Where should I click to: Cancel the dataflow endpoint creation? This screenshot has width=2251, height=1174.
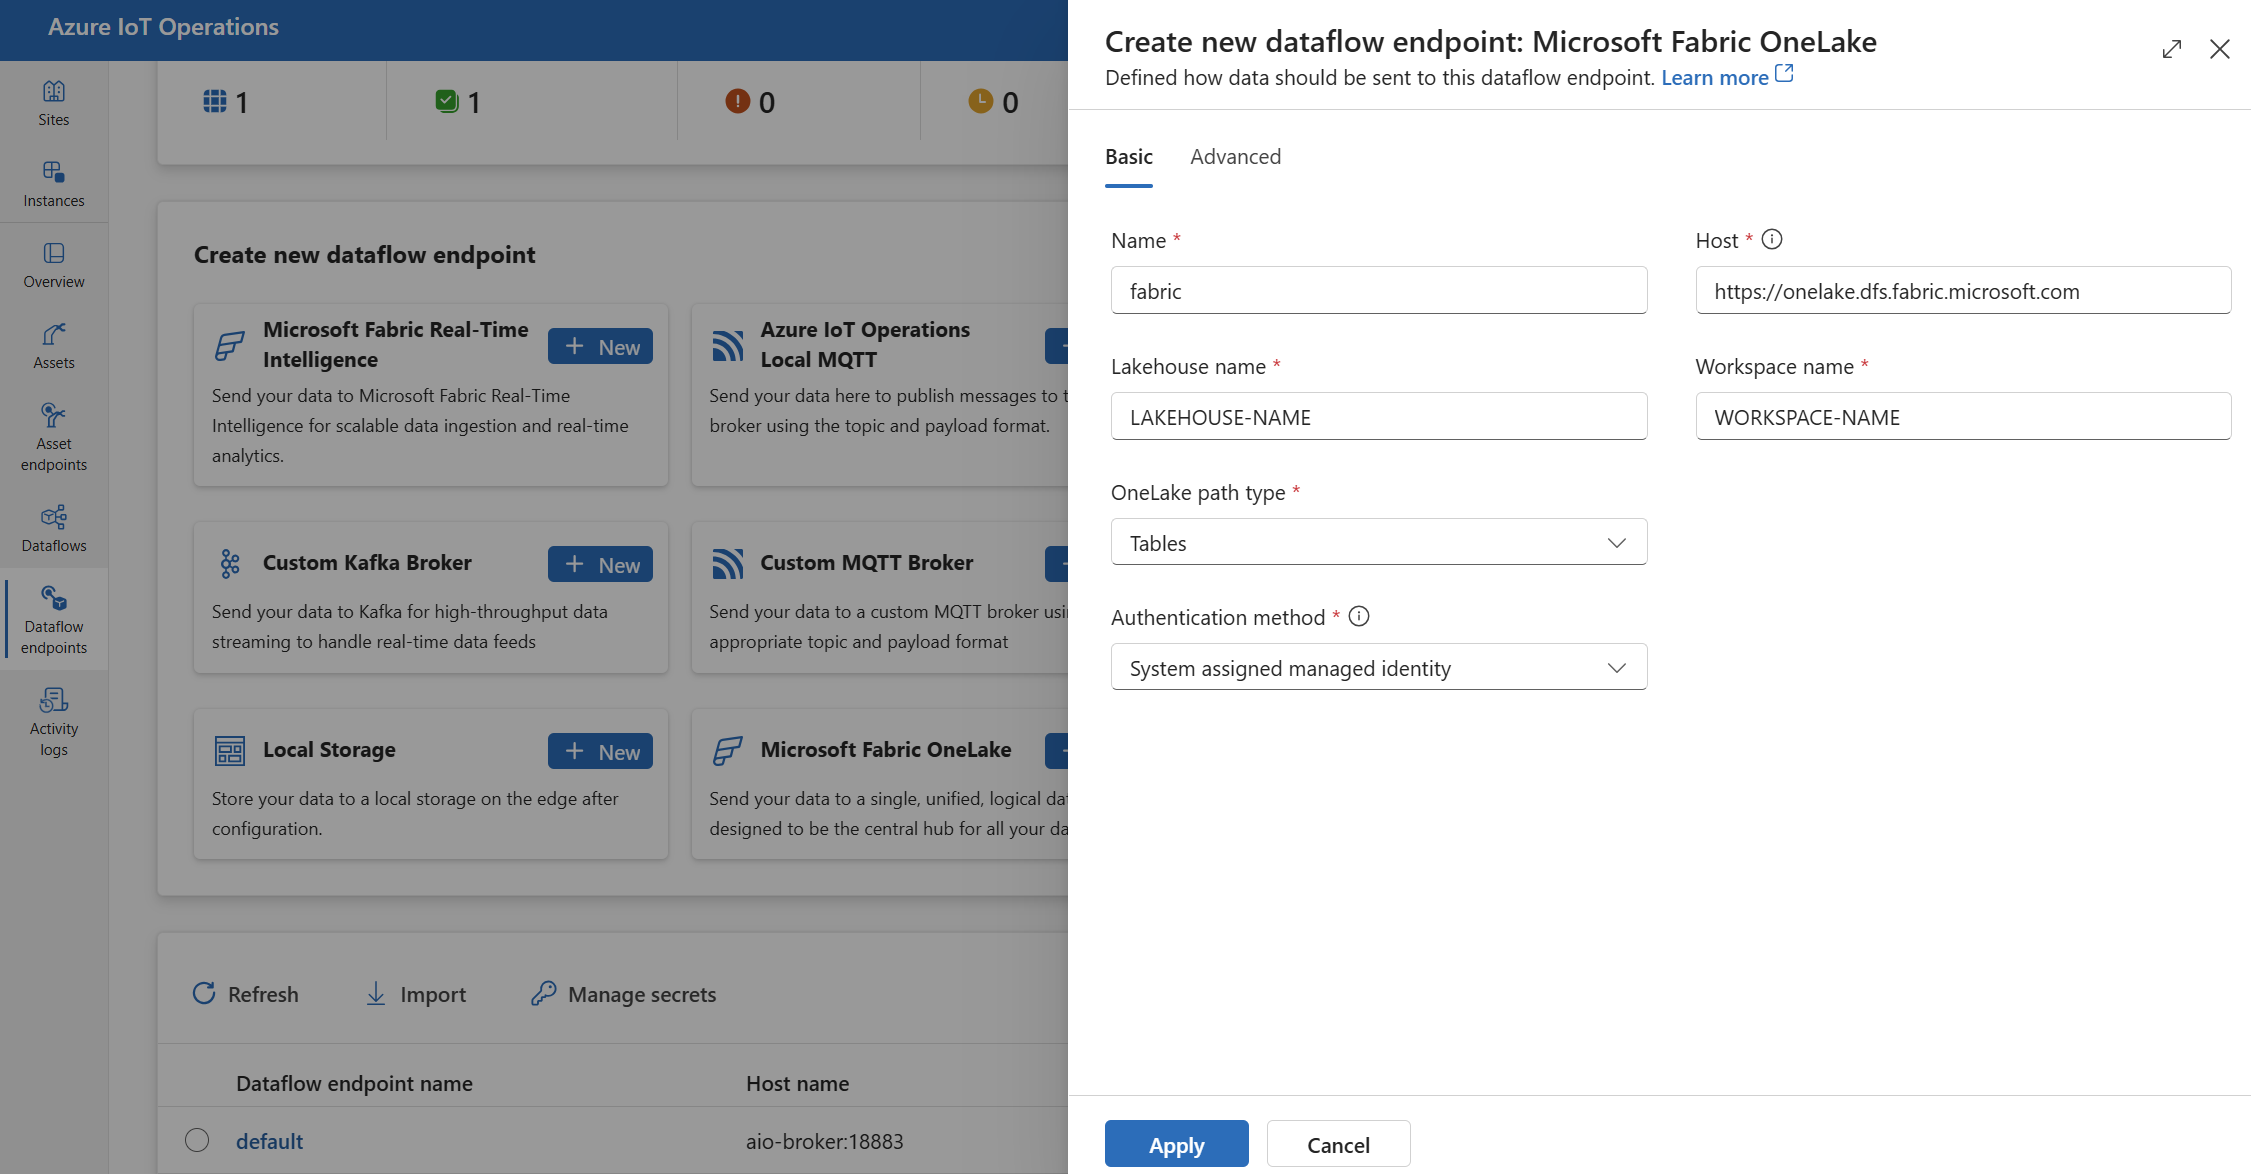coord(1337,1144)
